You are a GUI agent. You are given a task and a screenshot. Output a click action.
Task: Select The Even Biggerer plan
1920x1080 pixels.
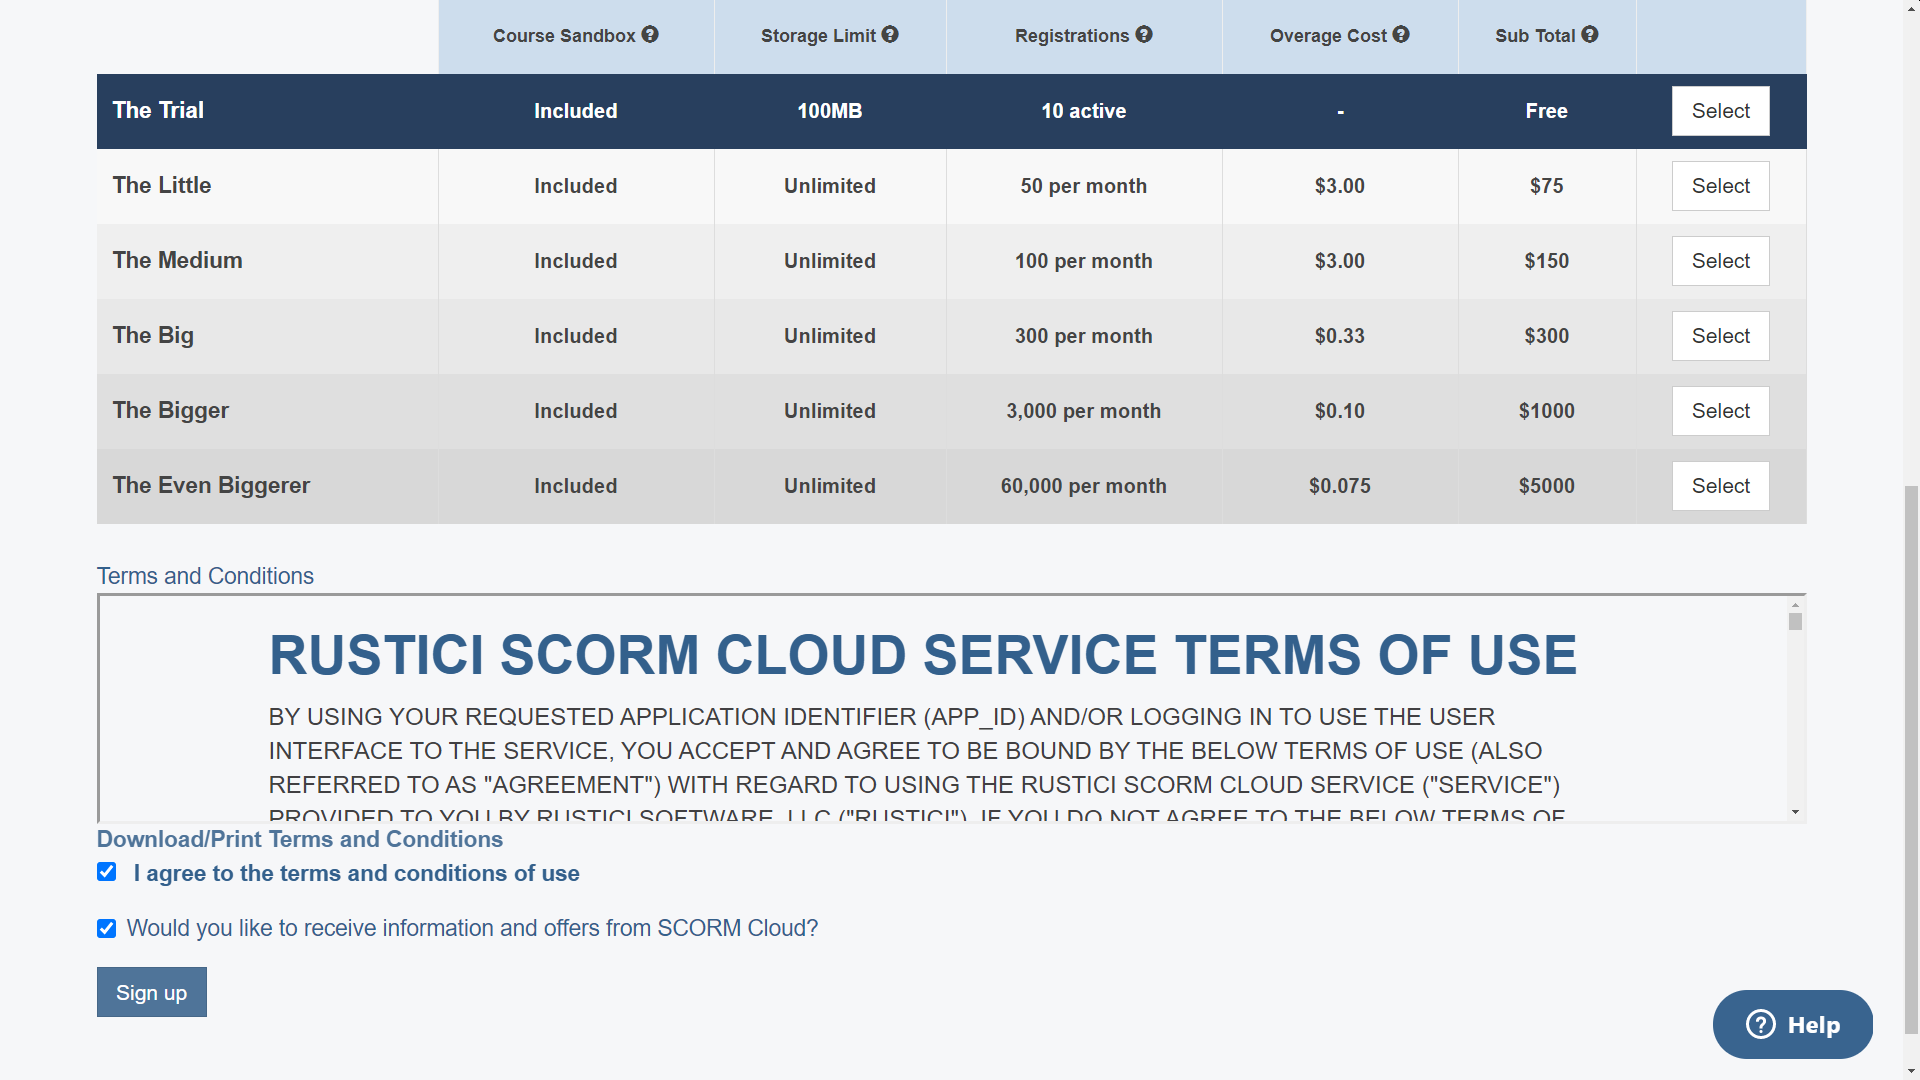tap(1720, 486)
